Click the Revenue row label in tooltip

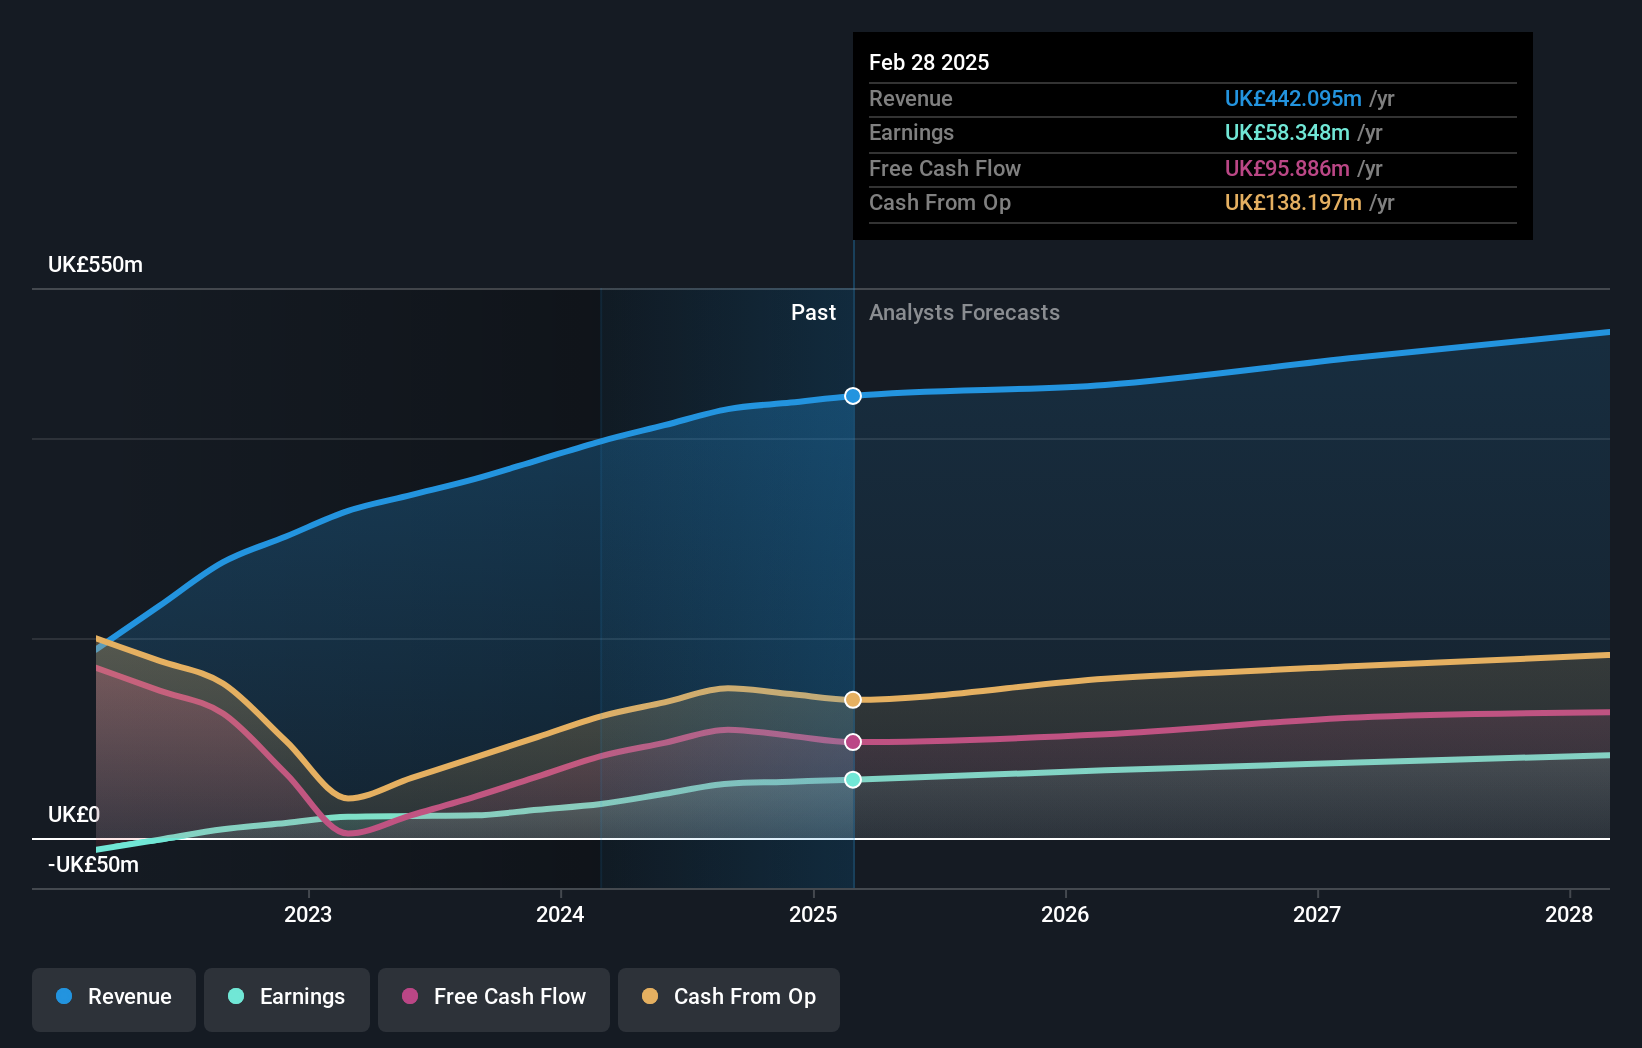(x=911, y=99)
